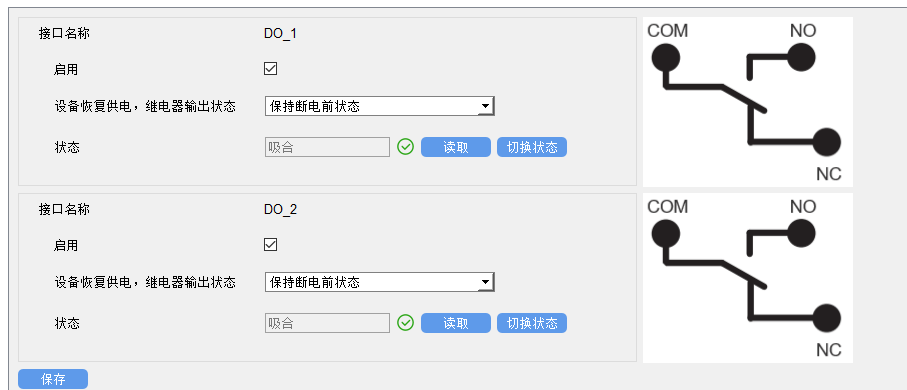Click the dropdown arrow for DO_1 保持断电前状态
Viewport: 907px width, 390px height.
pyautogui.click(x=486, y=106)
